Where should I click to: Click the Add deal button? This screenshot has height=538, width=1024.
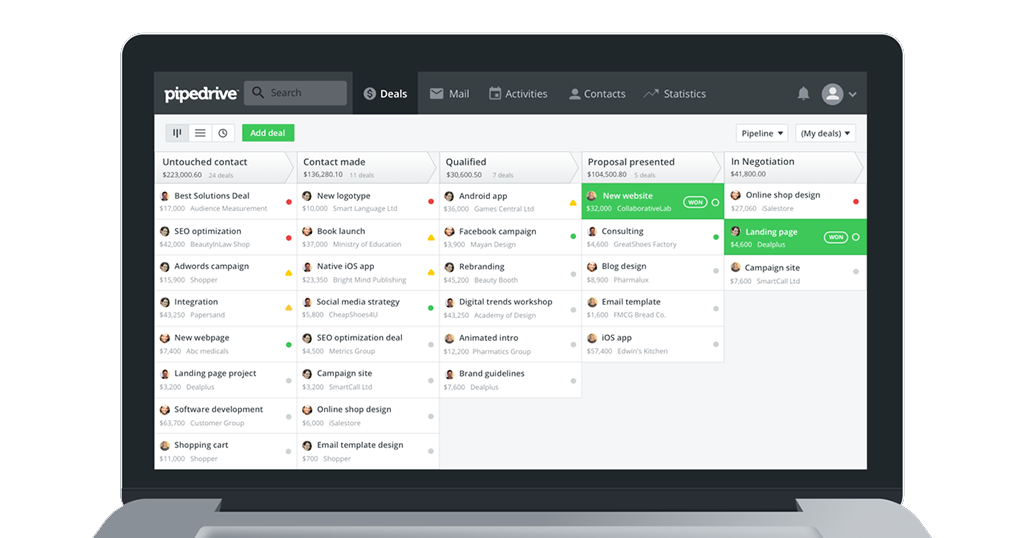pyautogui.click(x=268, y=133)
